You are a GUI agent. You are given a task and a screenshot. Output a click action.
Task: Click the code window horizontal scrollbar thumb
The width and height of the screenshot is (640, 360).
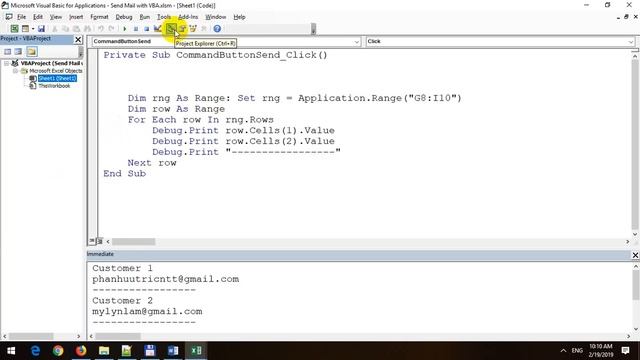point(133,242)
